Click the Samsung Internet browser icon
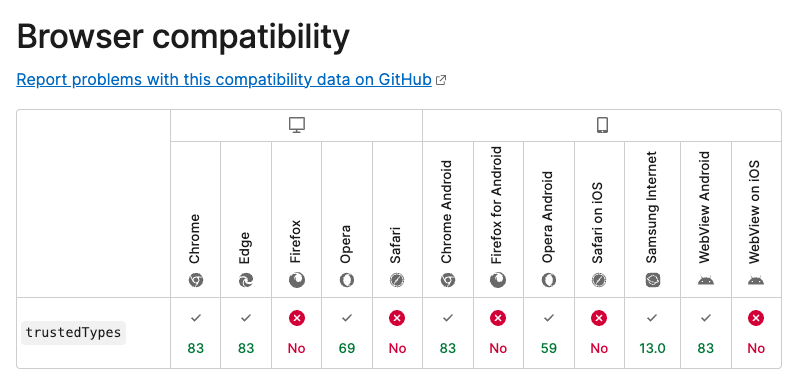This screenshot has width=799, height=383. pos(653,280)
